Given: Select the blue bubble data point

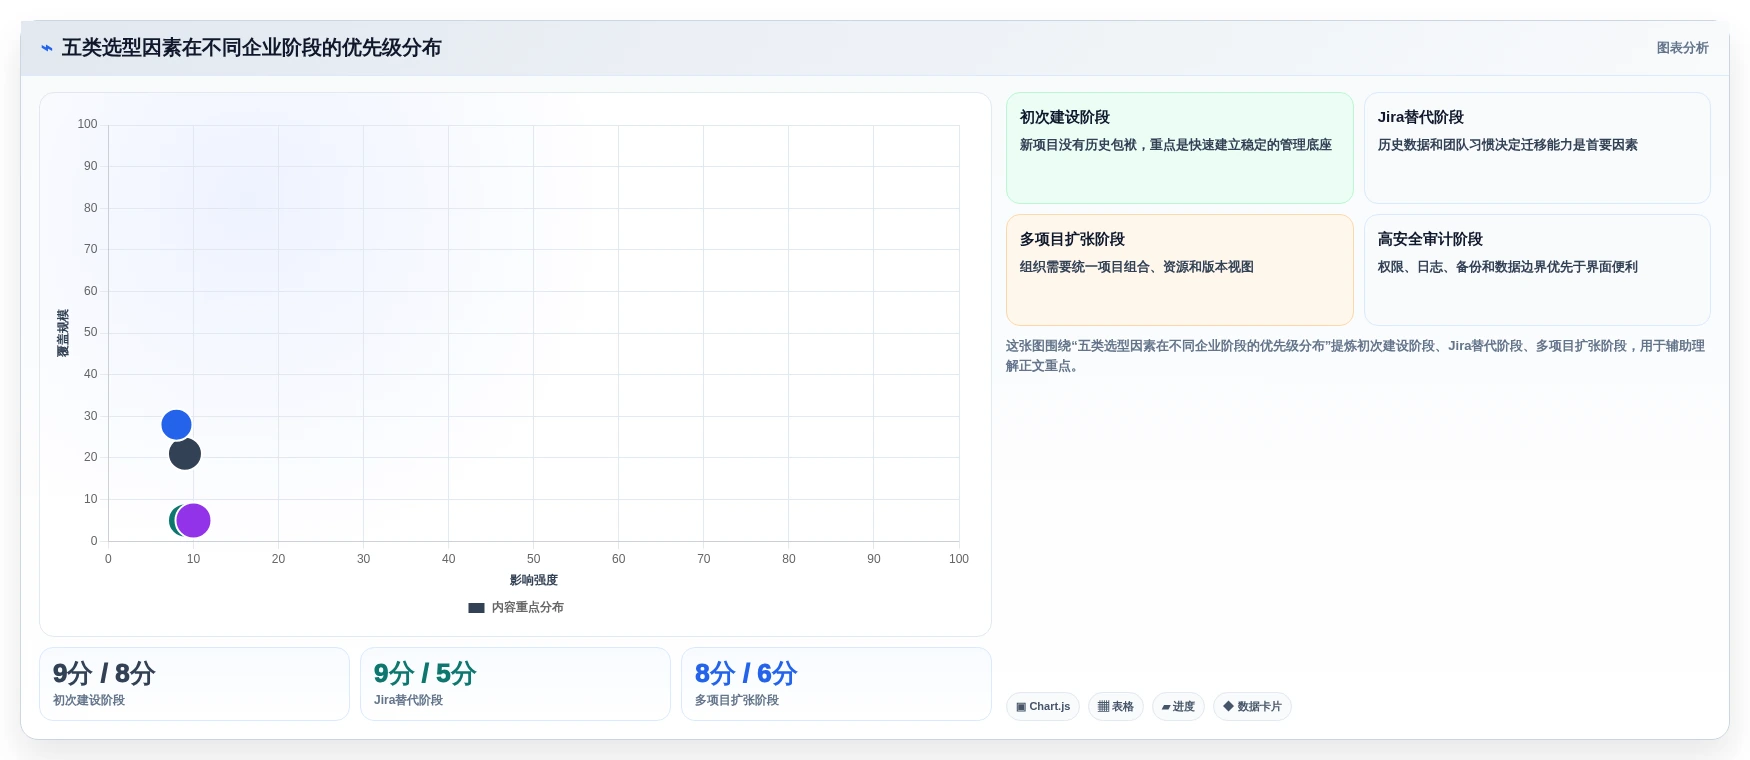Looking at the screenshot, I should pos(176,425).
